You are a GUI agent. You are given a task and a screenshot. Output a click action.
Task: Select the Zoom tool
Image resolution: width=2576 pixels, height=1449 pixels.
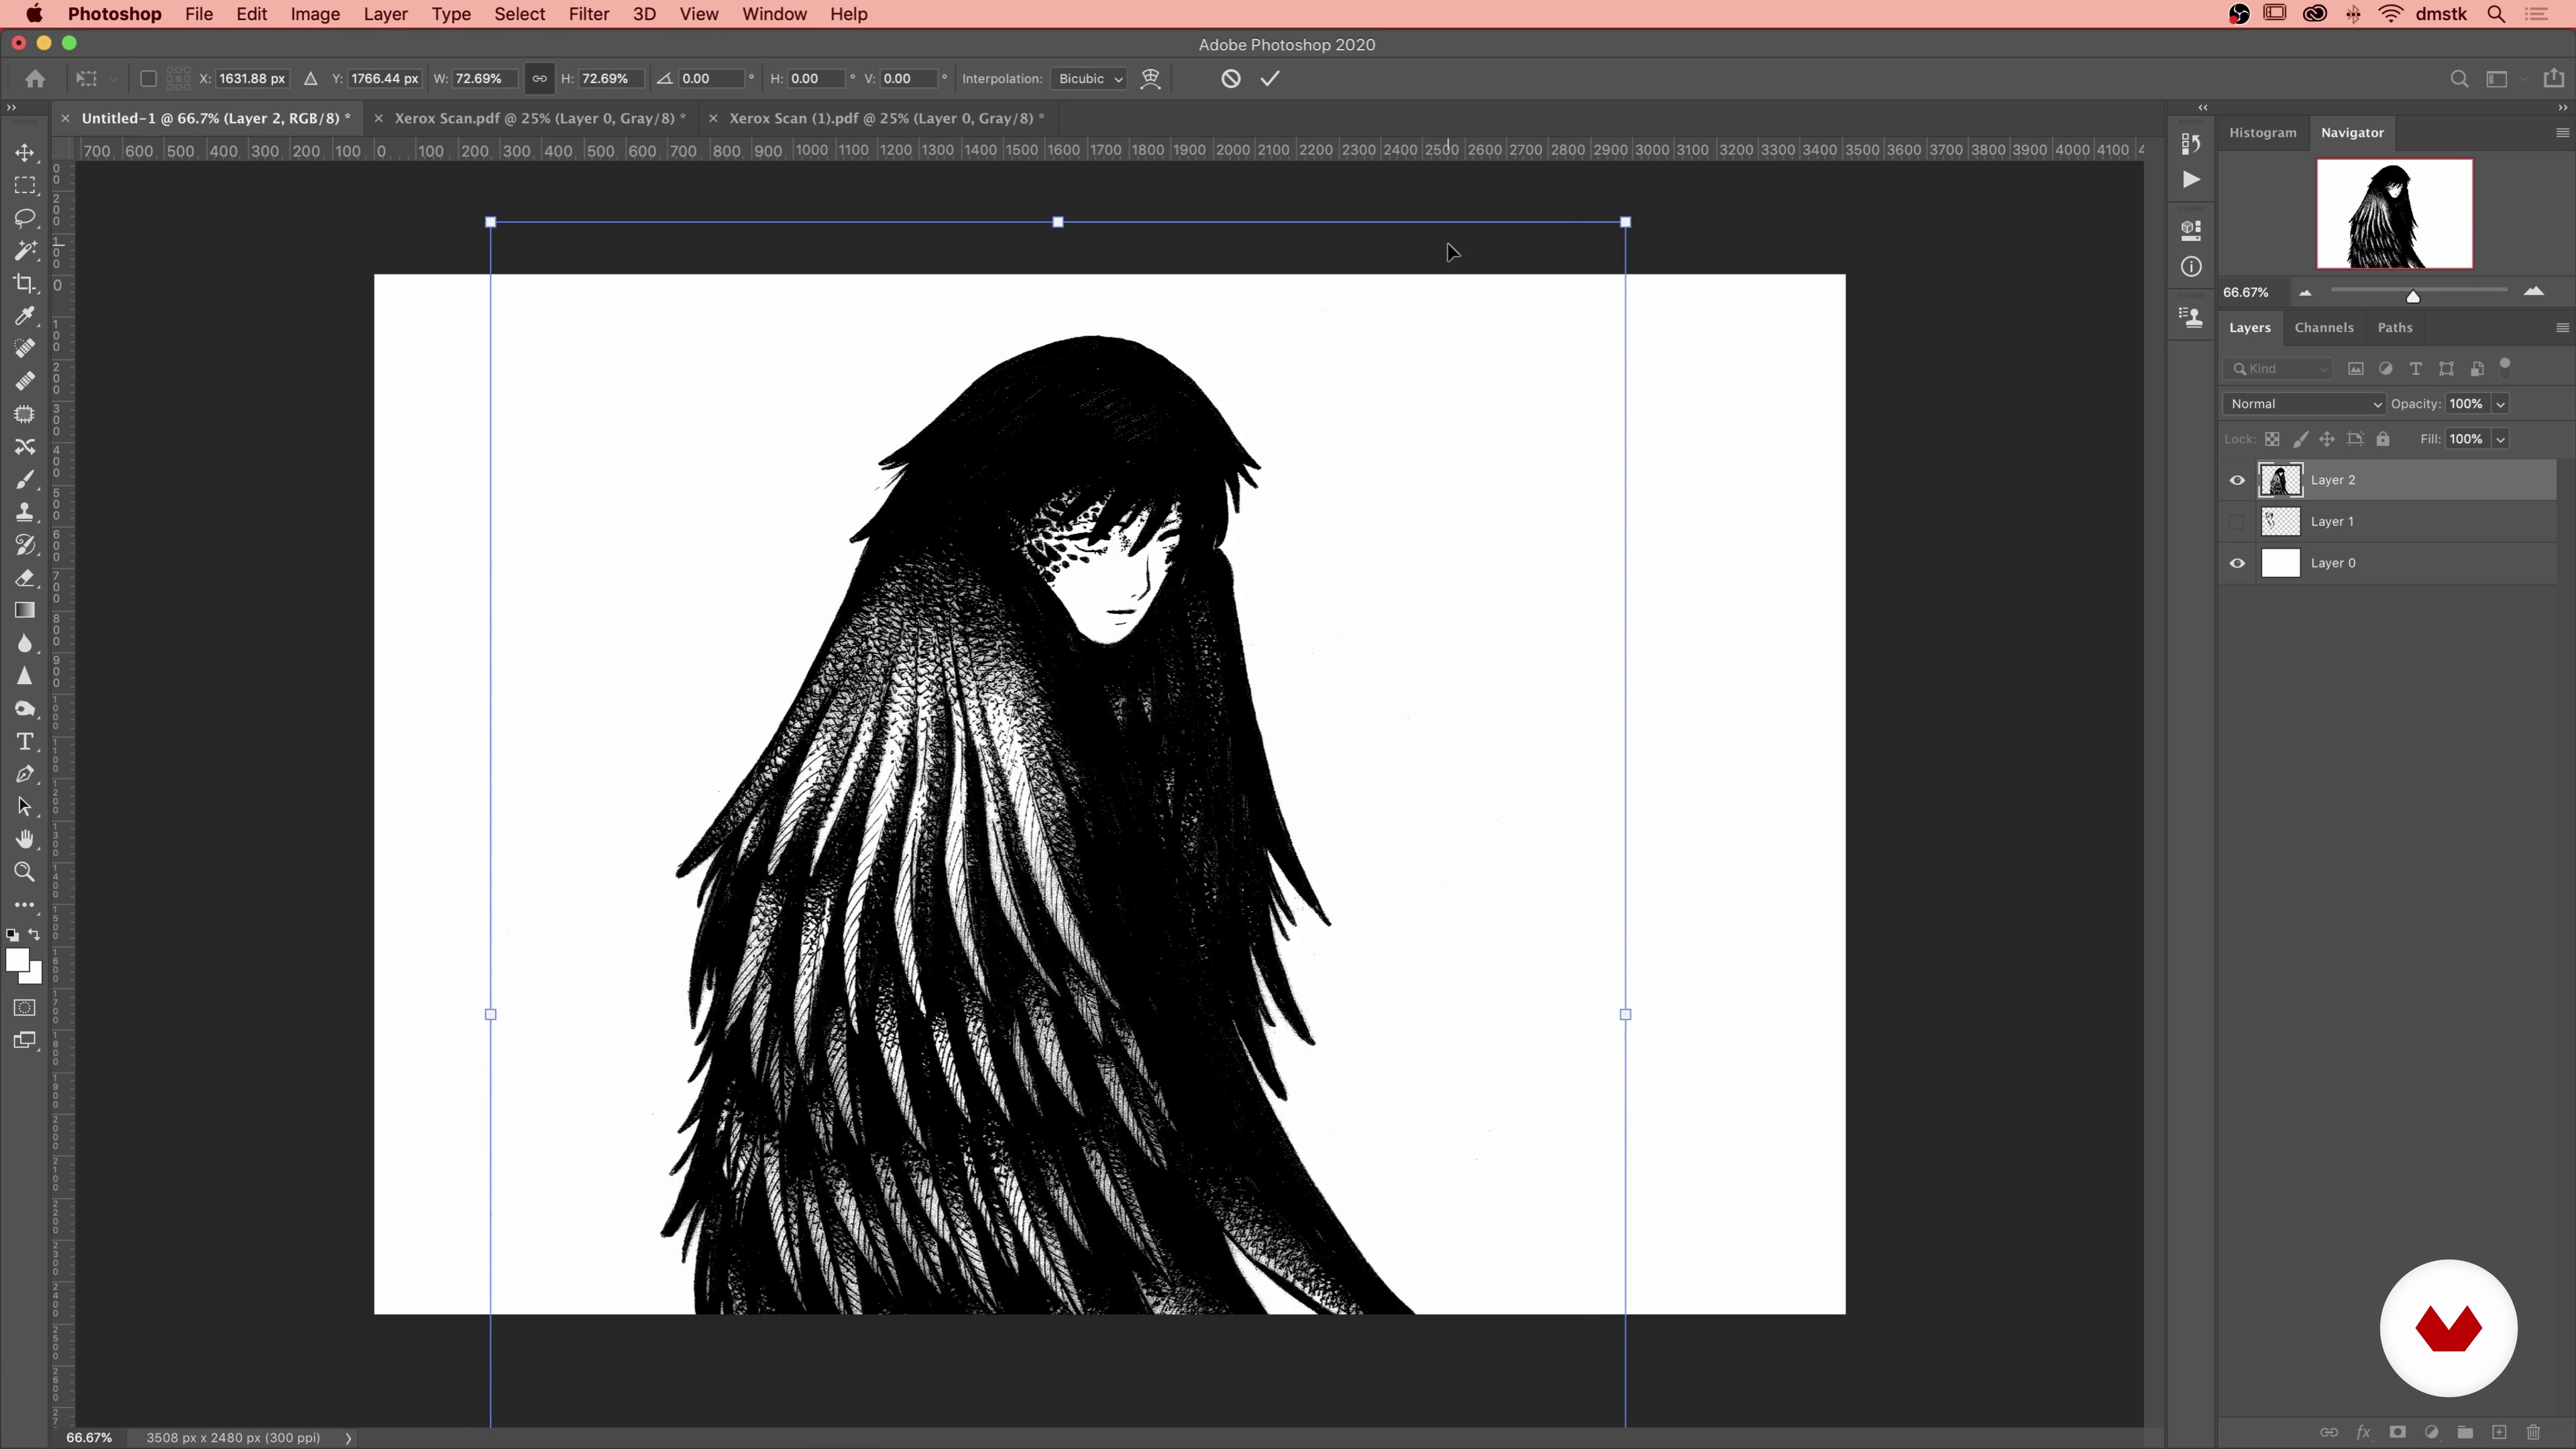coord(24,872)
